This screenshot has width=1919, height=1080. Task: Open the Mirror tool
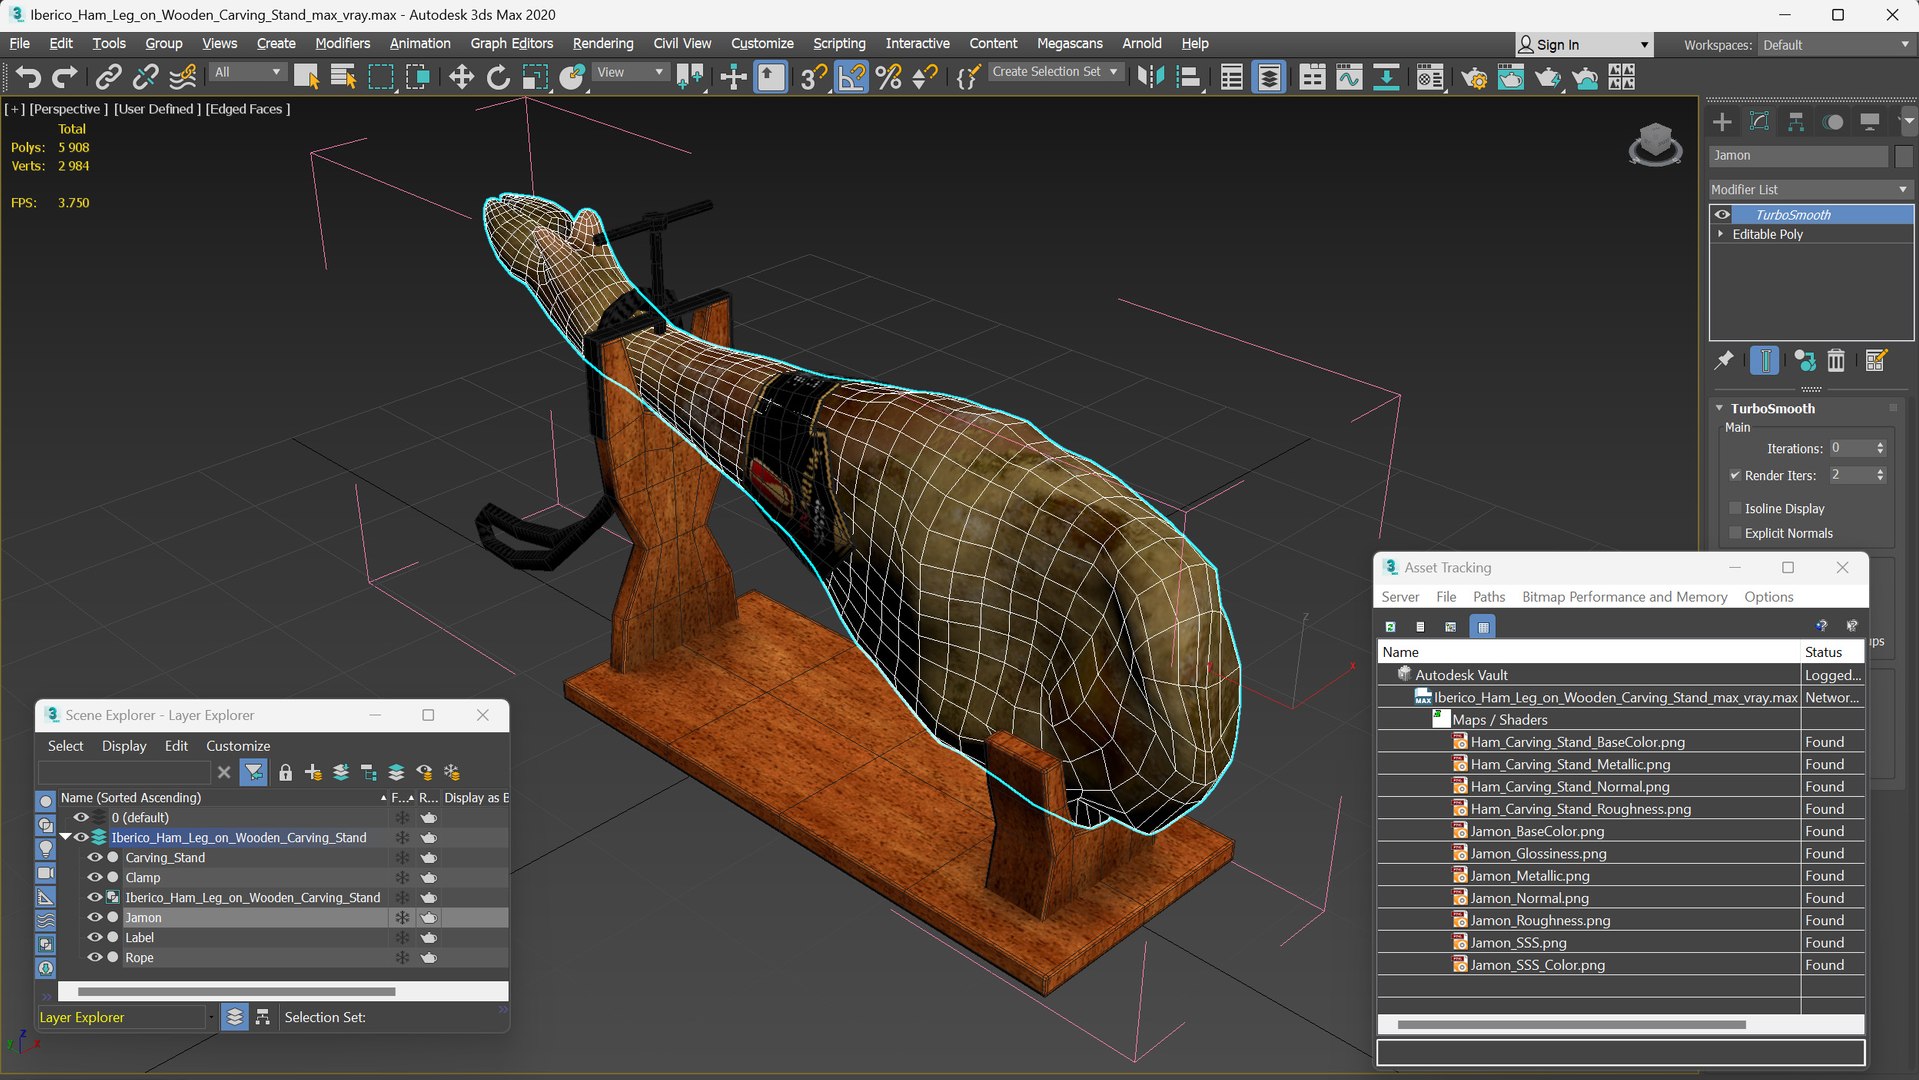(x=1151, y=77)
